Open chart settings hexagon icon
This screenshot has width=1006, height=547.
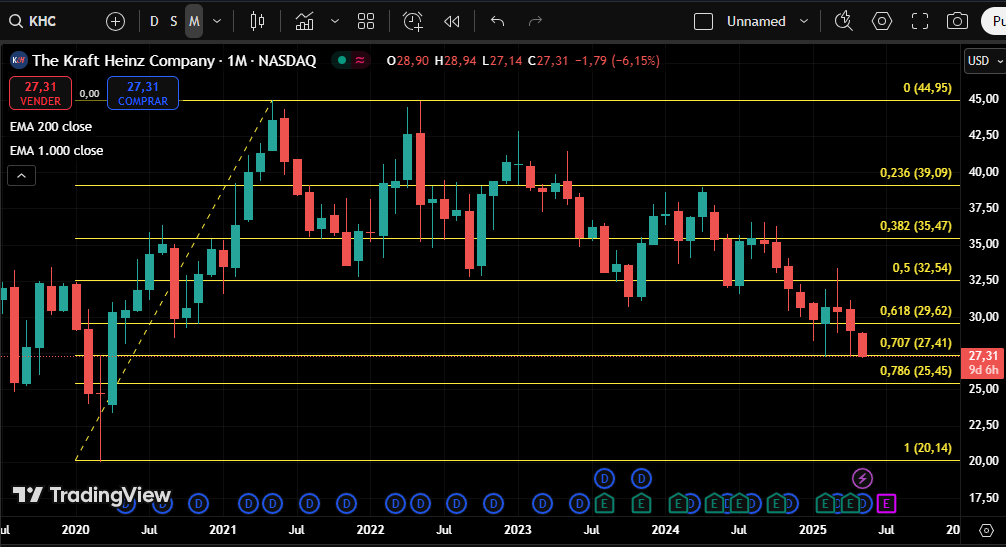pyautogui.click(x=882, y=21)
